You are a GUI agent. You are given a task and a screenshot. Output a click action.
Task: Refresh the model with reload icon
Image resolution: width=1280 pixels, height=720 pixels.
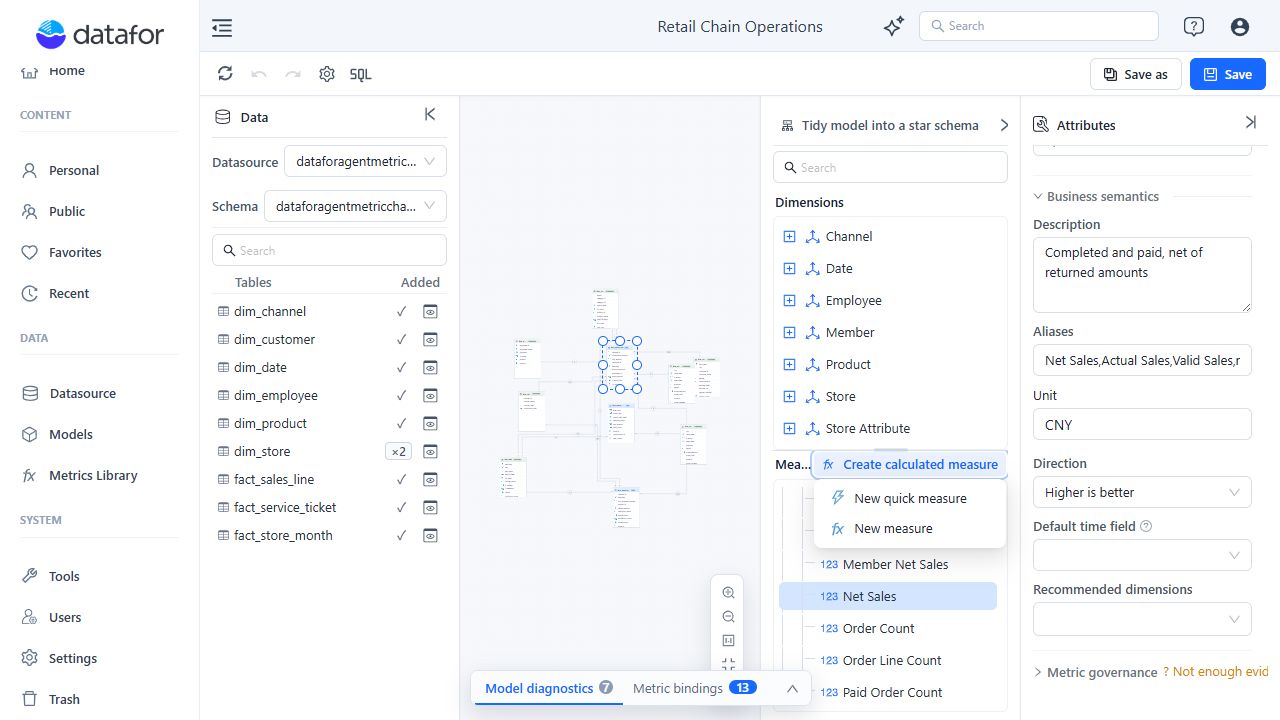225,73
